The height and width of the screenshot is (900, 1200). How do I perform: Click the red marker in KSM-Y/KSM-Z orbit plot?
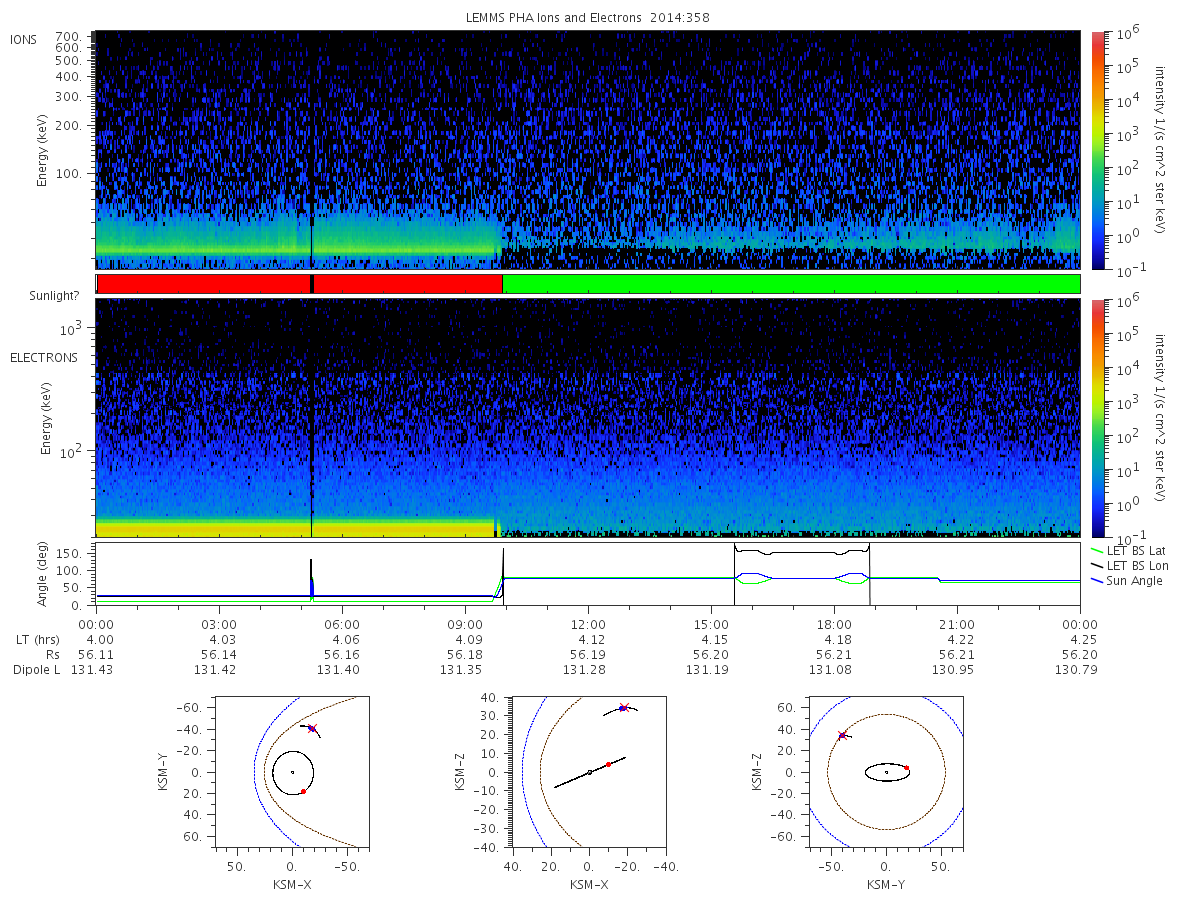click(906, 768)
